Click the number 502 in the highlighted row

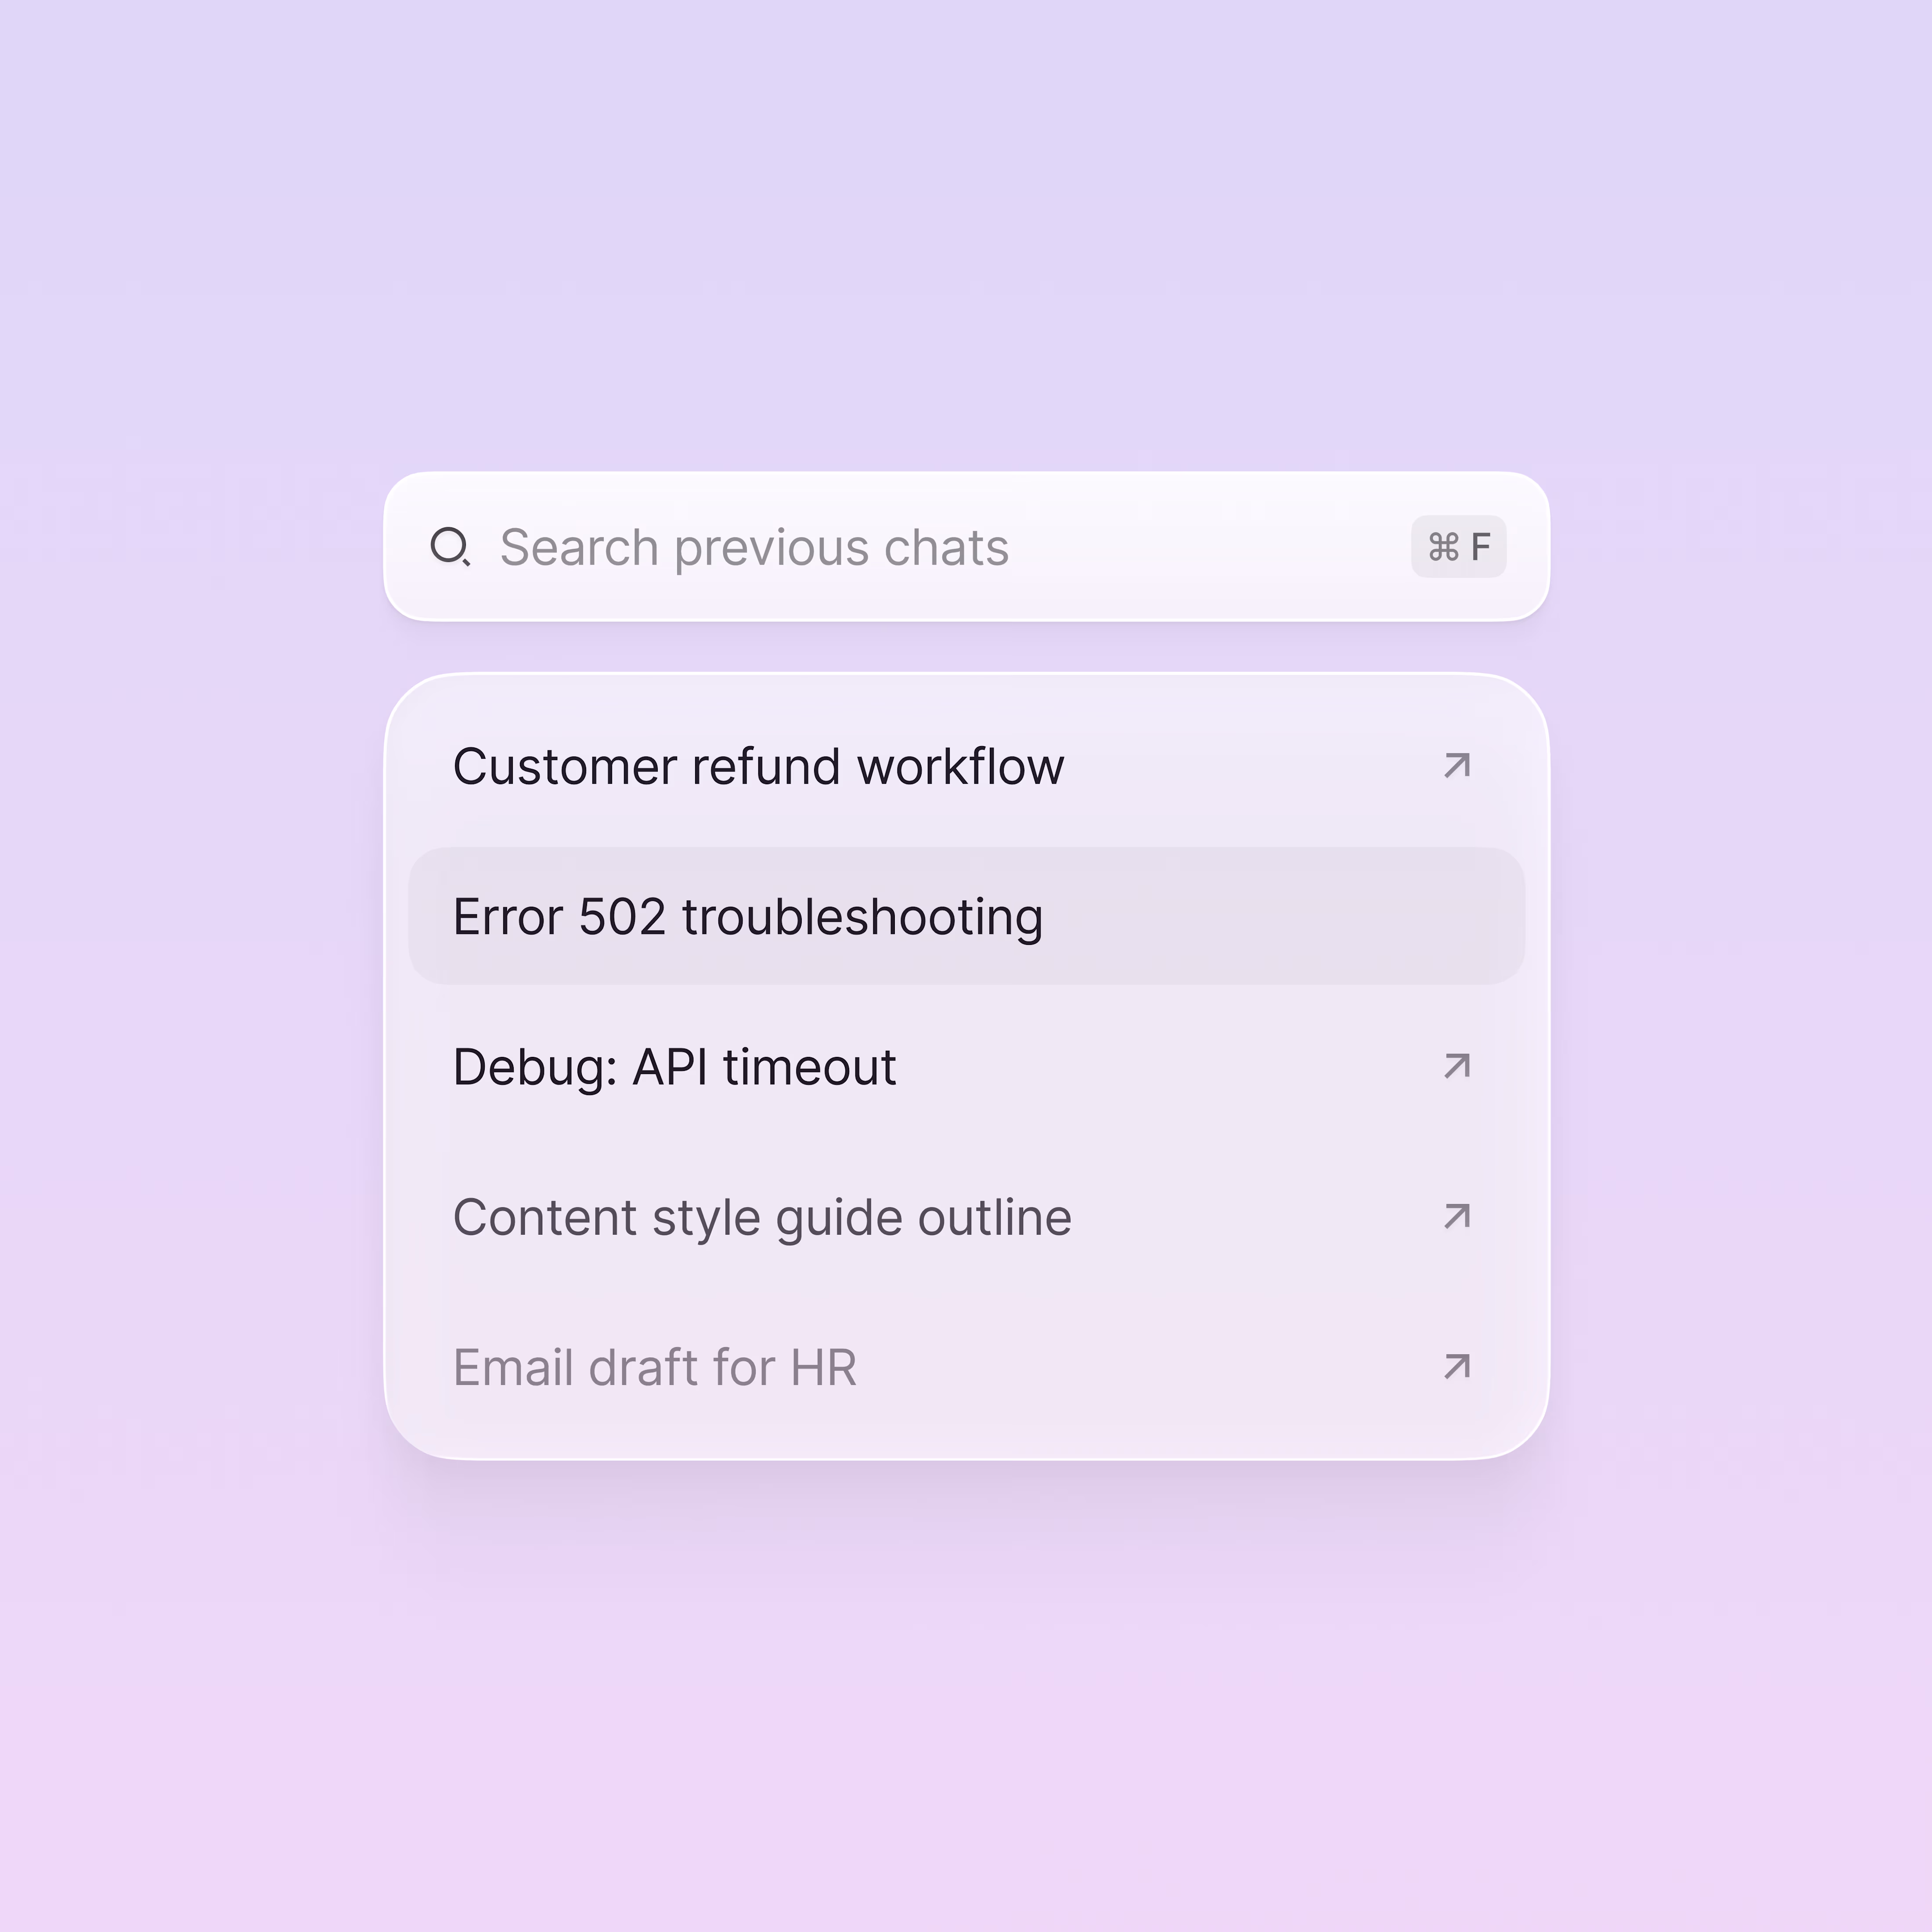[x=622, y=917]
